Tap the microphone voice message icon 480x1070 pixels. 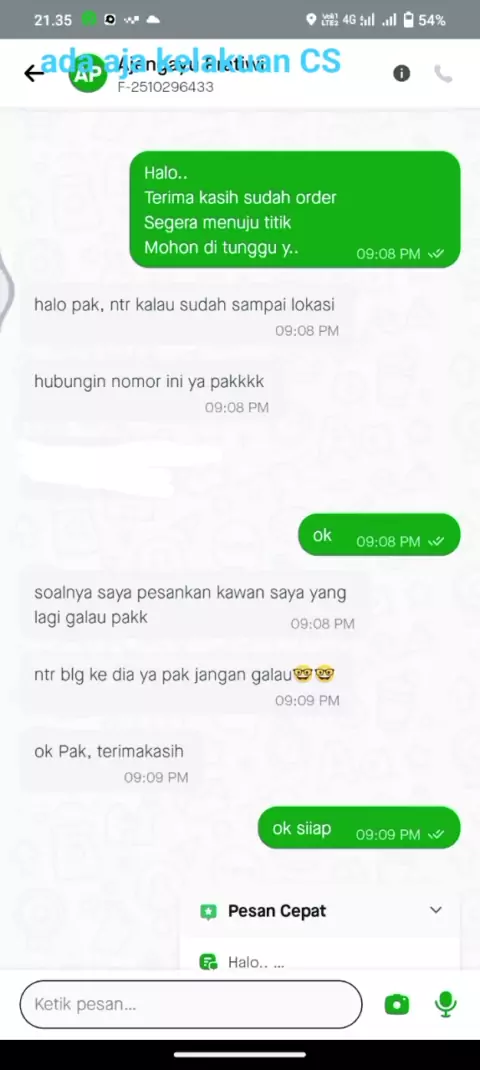pyautogui.click(x=446, y=1004)
